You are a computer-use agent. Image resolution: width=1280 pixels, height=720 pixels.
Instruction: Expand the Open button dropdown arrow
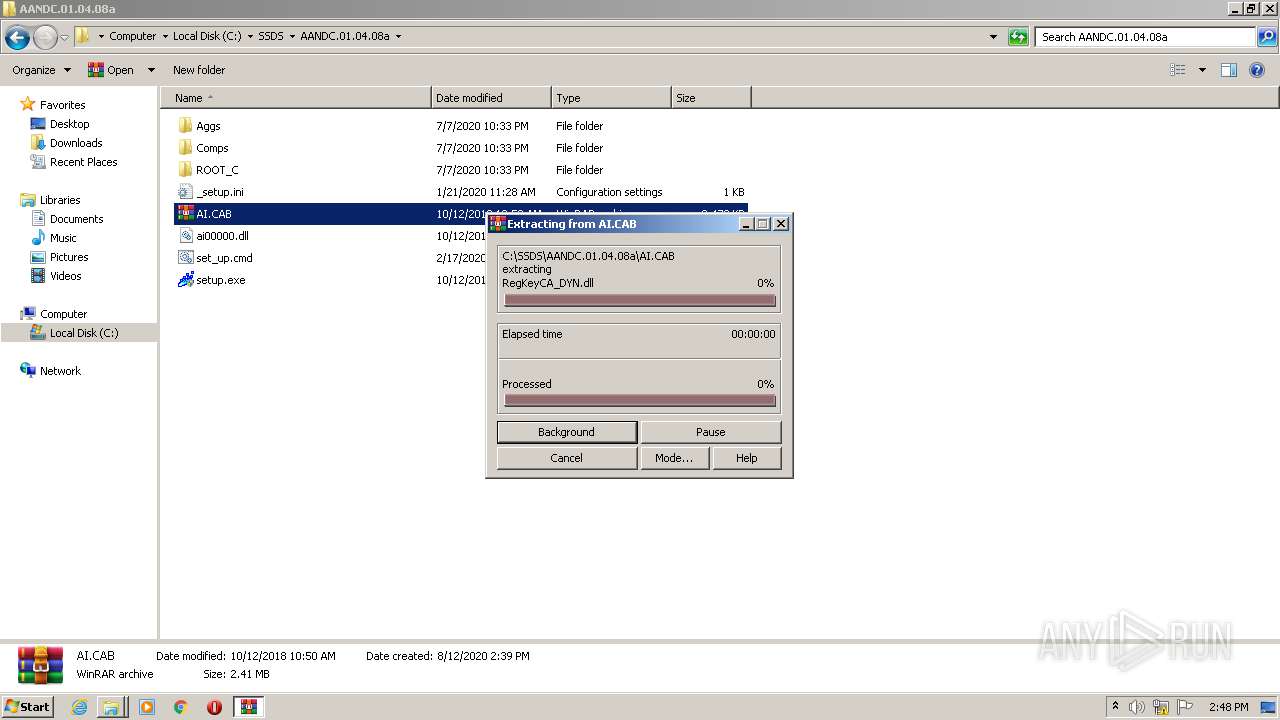(151, 70)
